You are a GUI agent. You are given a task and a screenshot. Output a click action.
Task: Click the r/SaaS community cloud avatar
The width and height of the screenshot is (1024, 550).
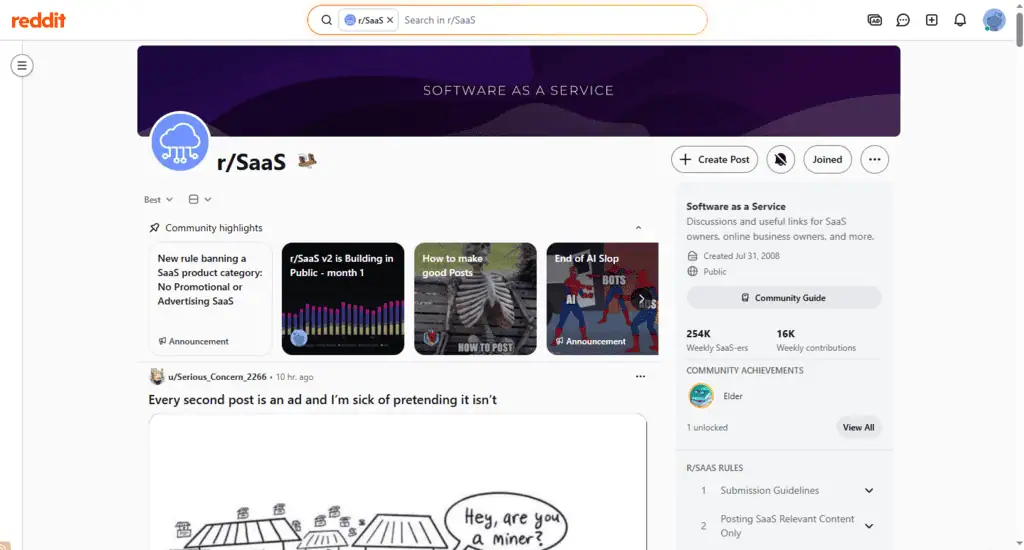[180, 141]
